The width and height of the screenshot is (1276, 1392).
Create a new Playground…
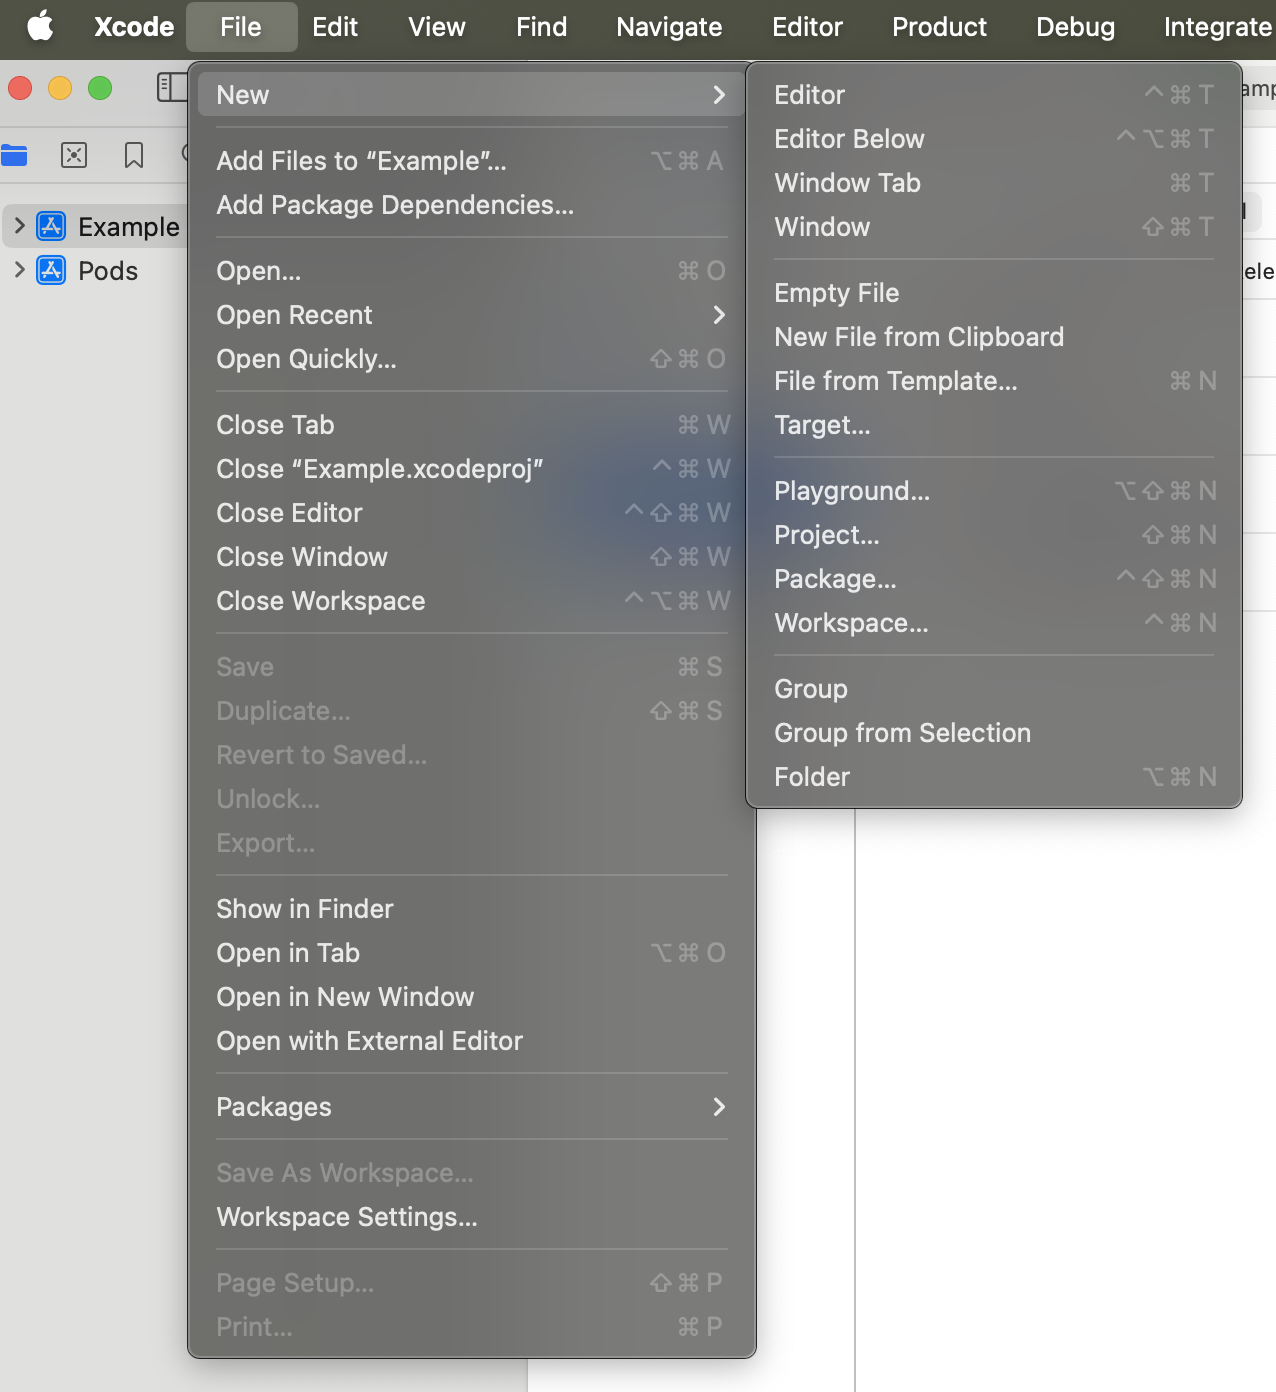pyautogui.click(x=994, y=491)
